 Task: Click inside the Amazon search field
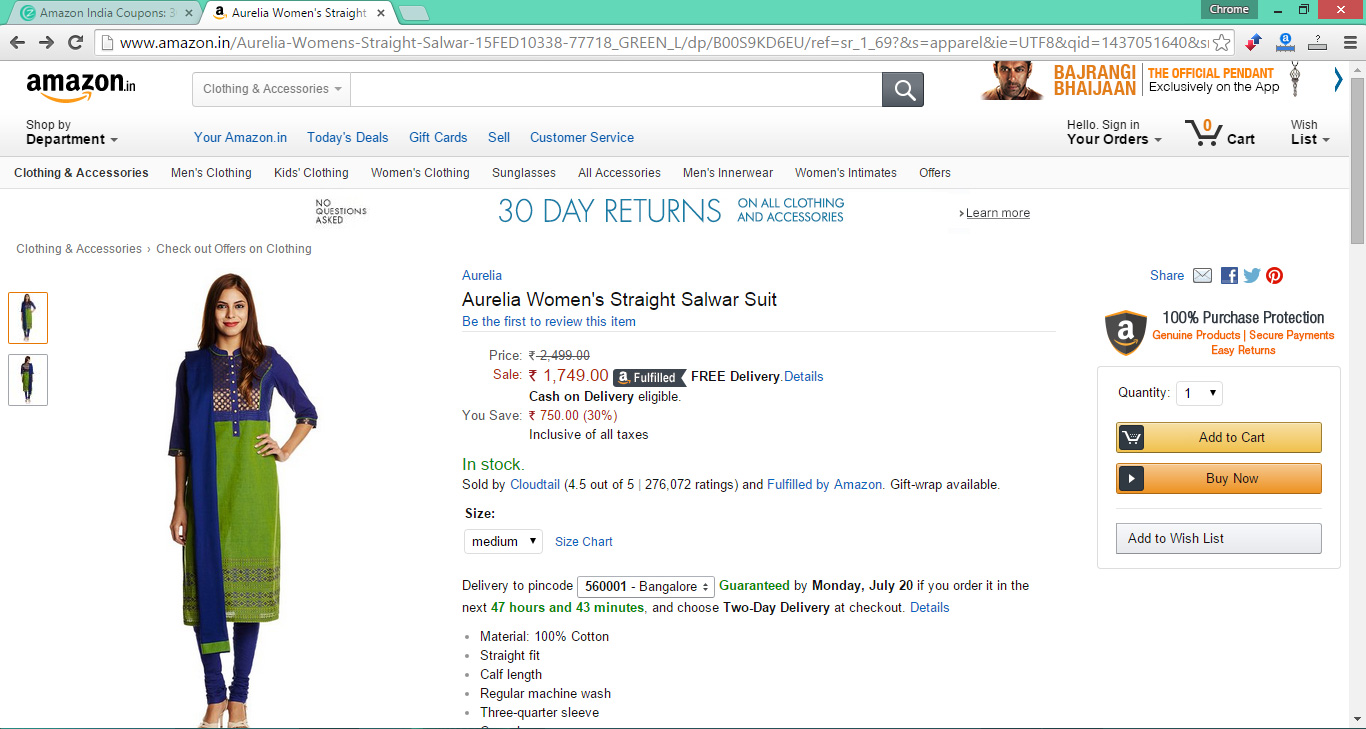[x=616, y=89]
